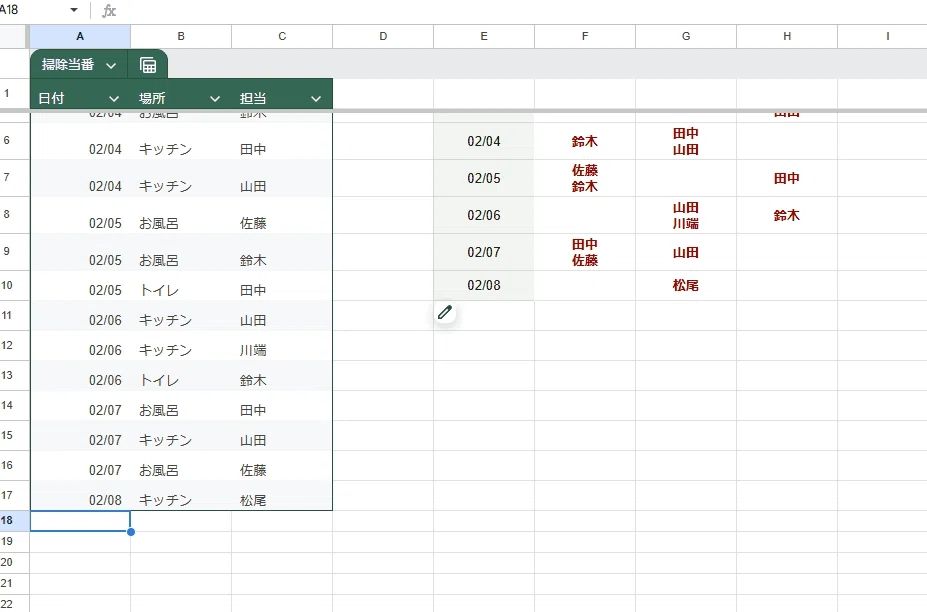Select column G header
The height and width of the screenshot is (612, 927).
[686, 36]
